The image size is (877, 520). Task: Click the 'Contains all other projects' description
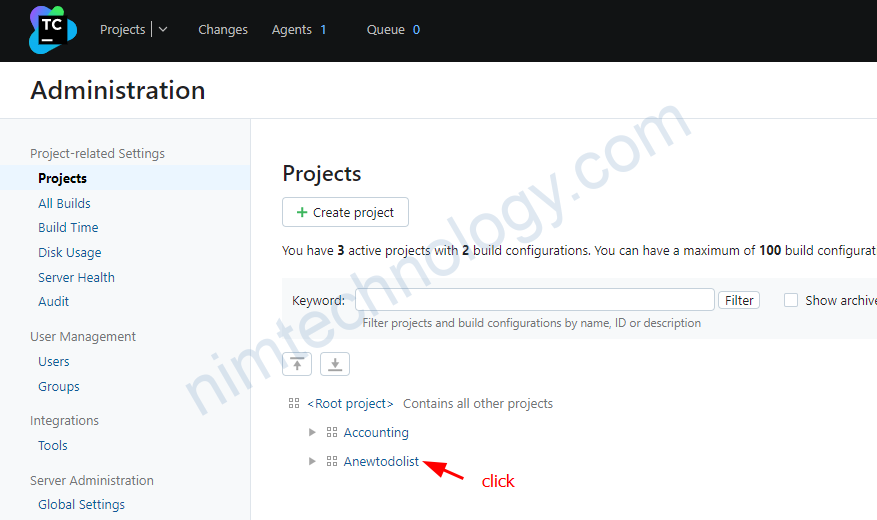pyautogui.click(x=478, y=404)
